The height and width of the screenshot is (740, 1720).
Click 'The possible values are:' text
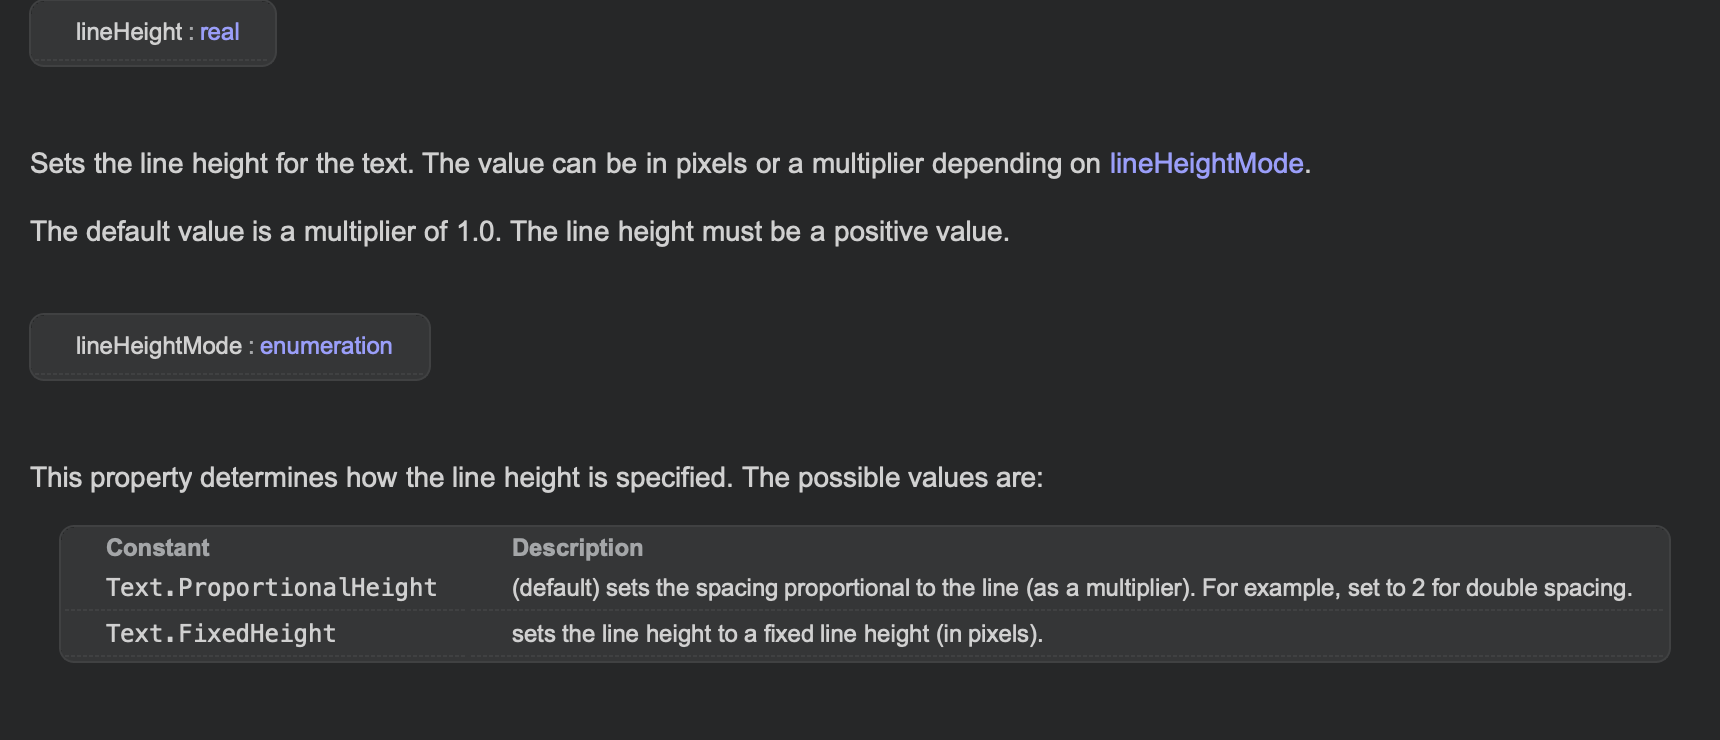pos(893,477)
